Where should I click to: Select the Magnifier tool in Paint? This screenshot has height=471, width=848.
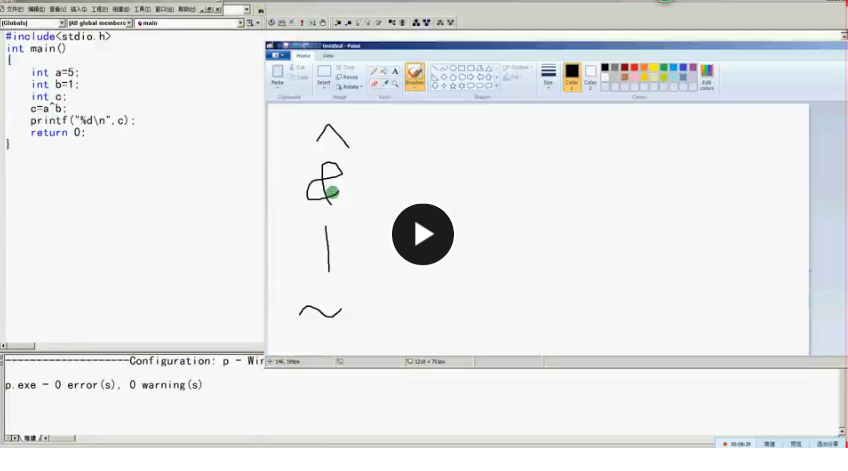(x=395, y=83)
